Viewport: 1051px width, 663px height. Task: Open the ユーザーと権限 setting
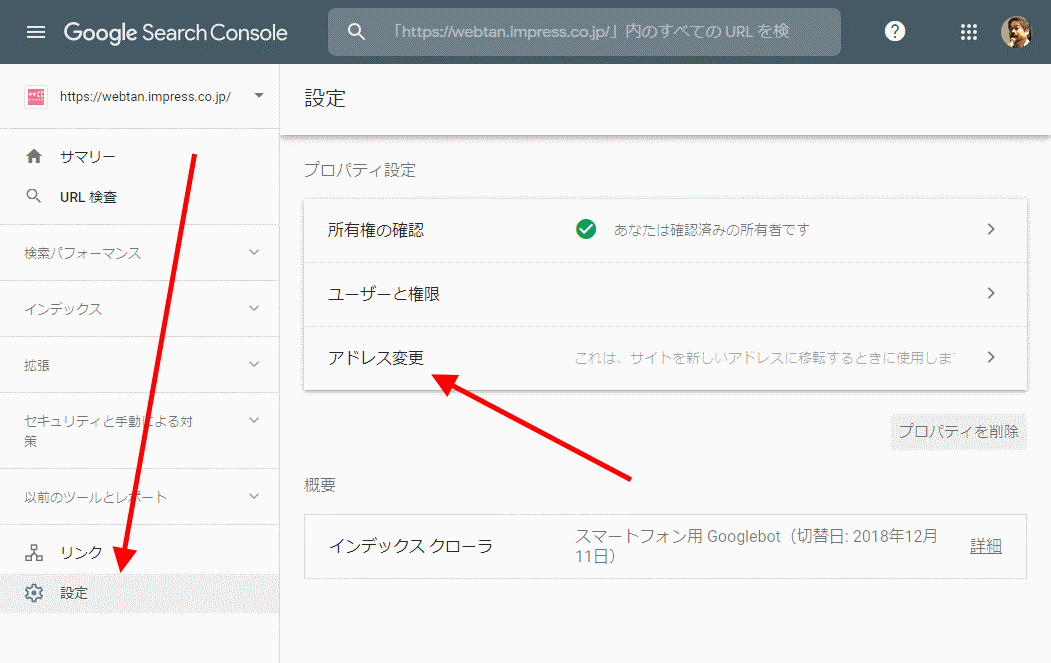665,294
